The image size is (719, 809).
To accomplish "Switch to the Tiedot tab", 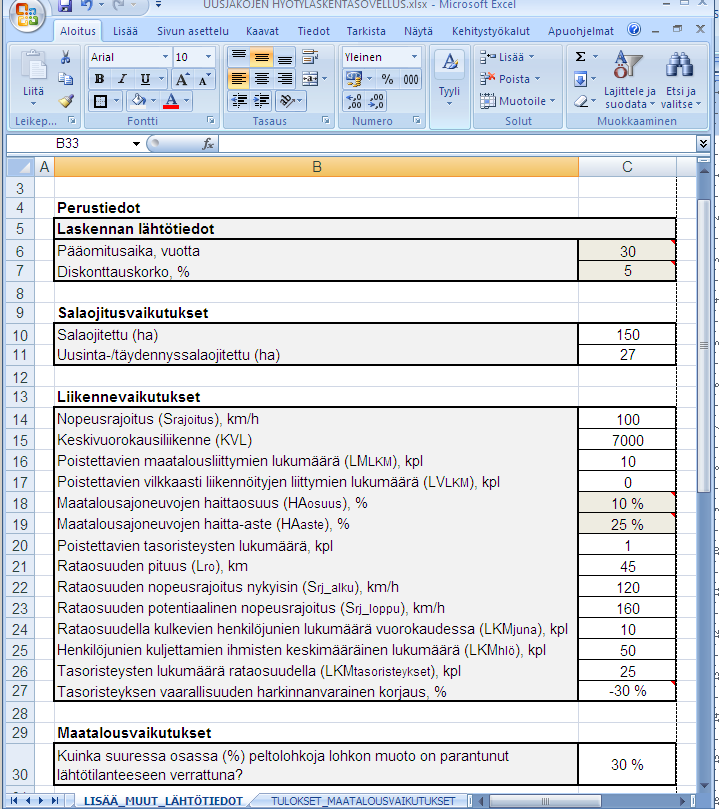I will 313,31.
